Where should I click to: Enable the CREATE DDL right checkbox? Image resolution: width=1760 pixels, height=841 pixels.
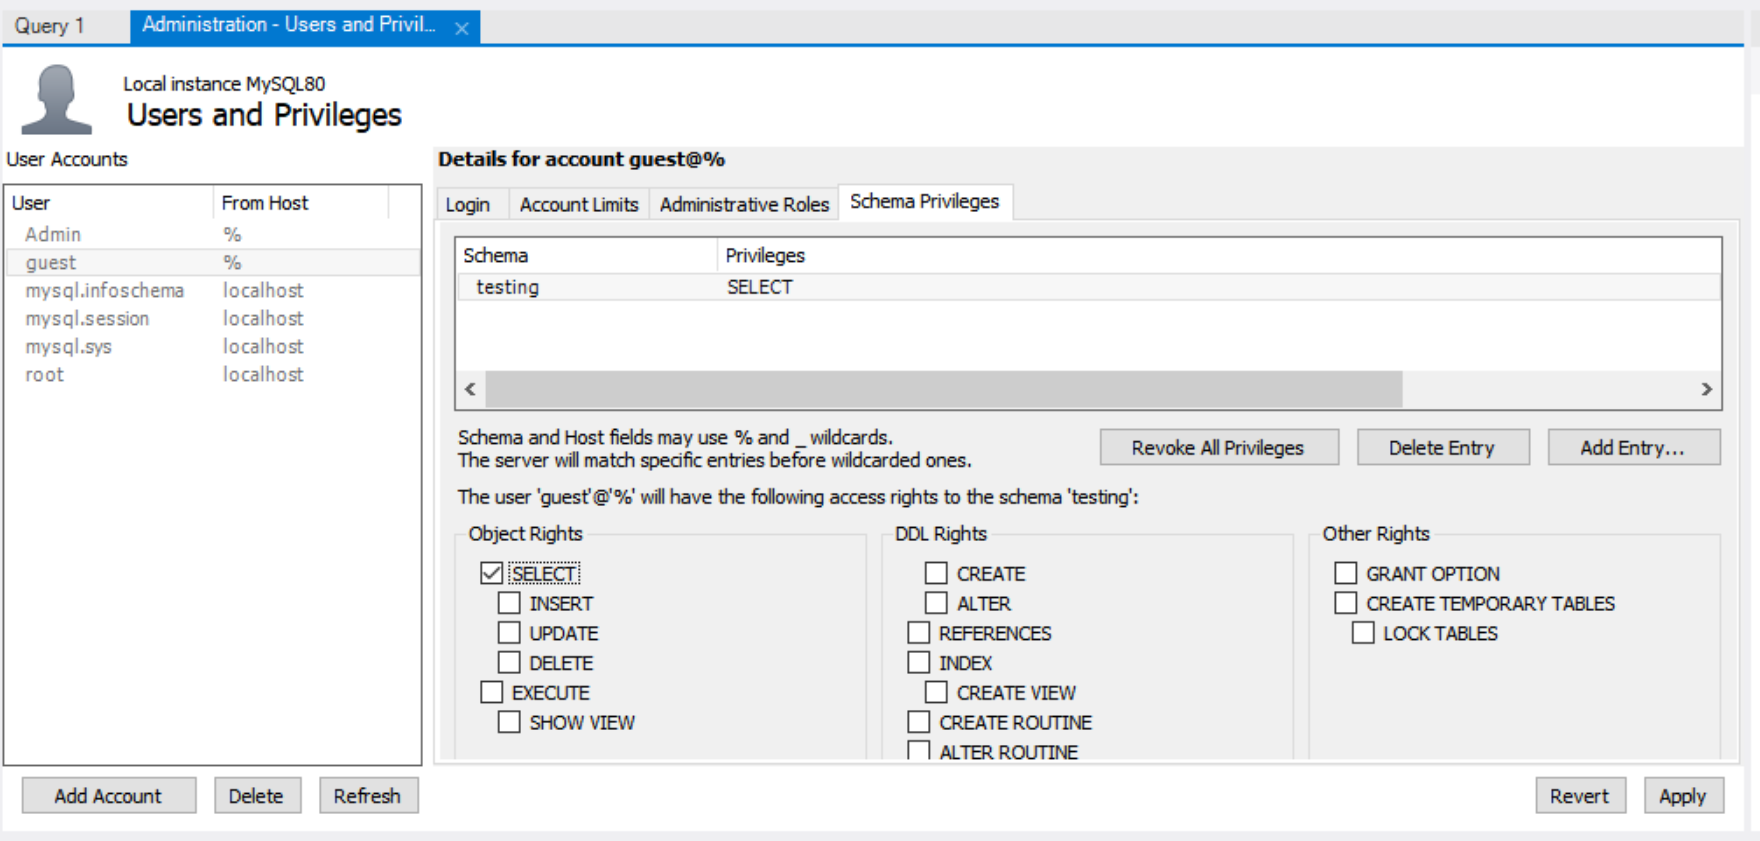point(936,573)
